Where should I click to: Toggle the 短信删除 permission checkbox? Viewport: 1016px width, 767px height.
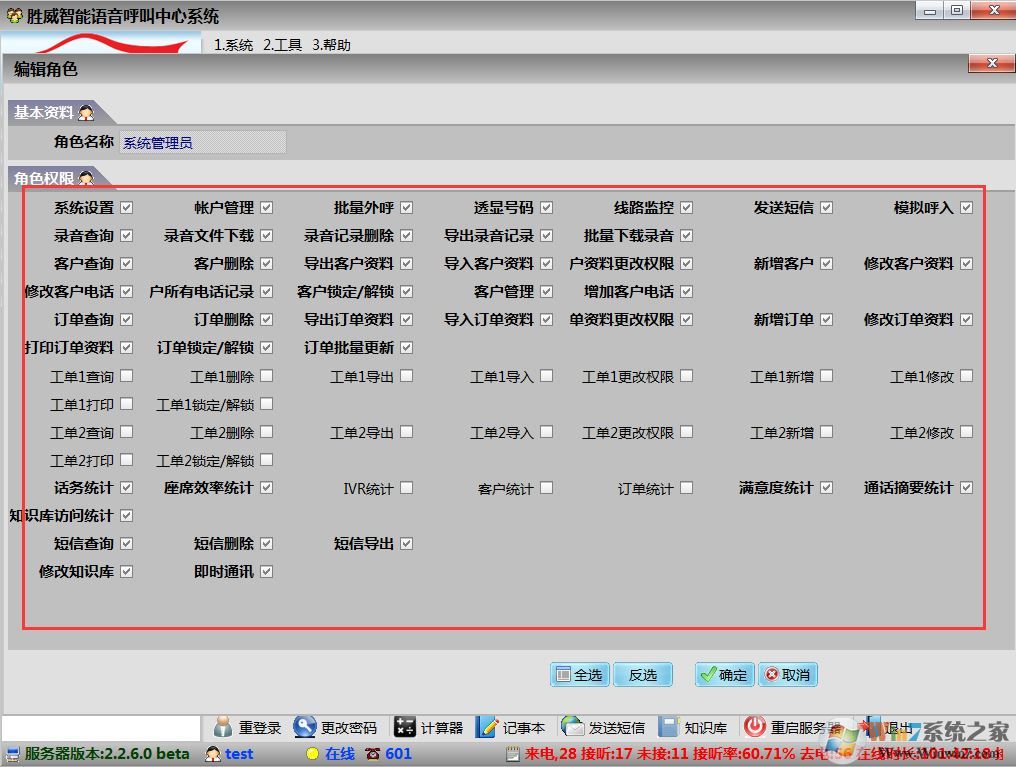265,543
